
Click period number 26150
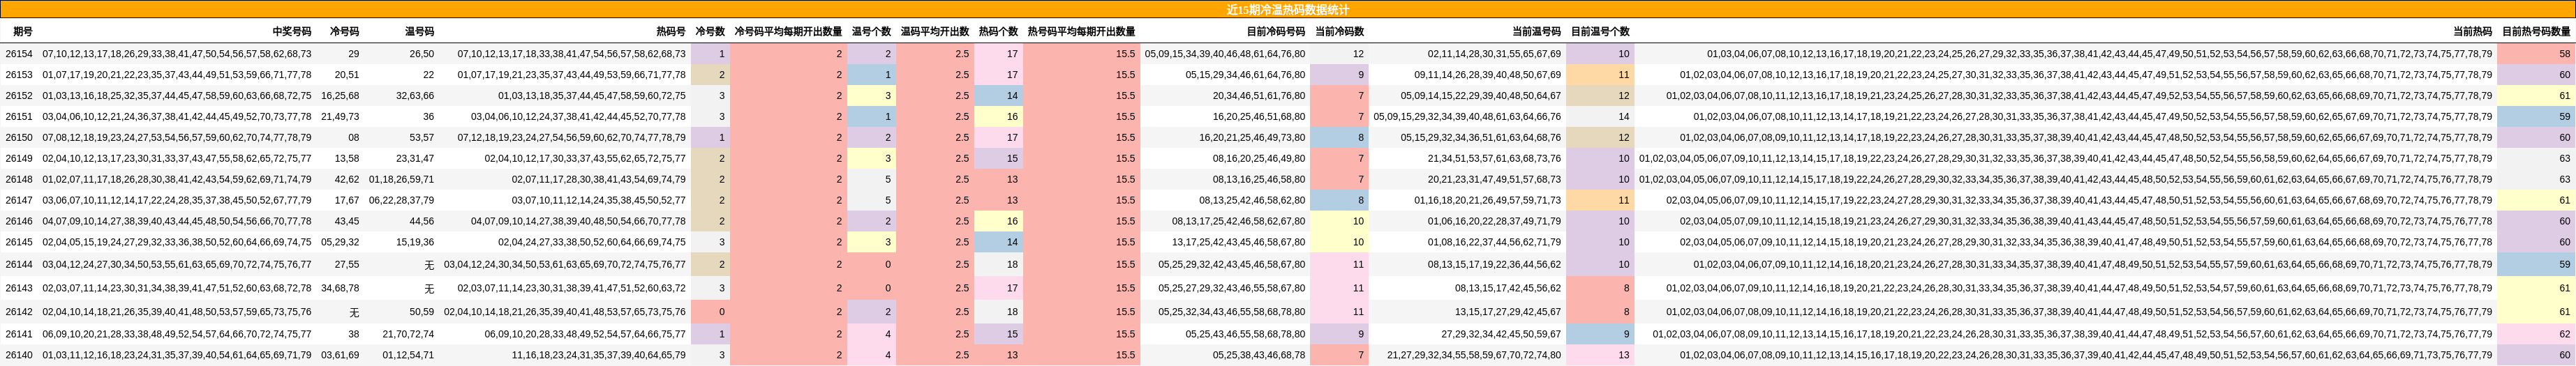pyautogui.click(x=19, y=138)
